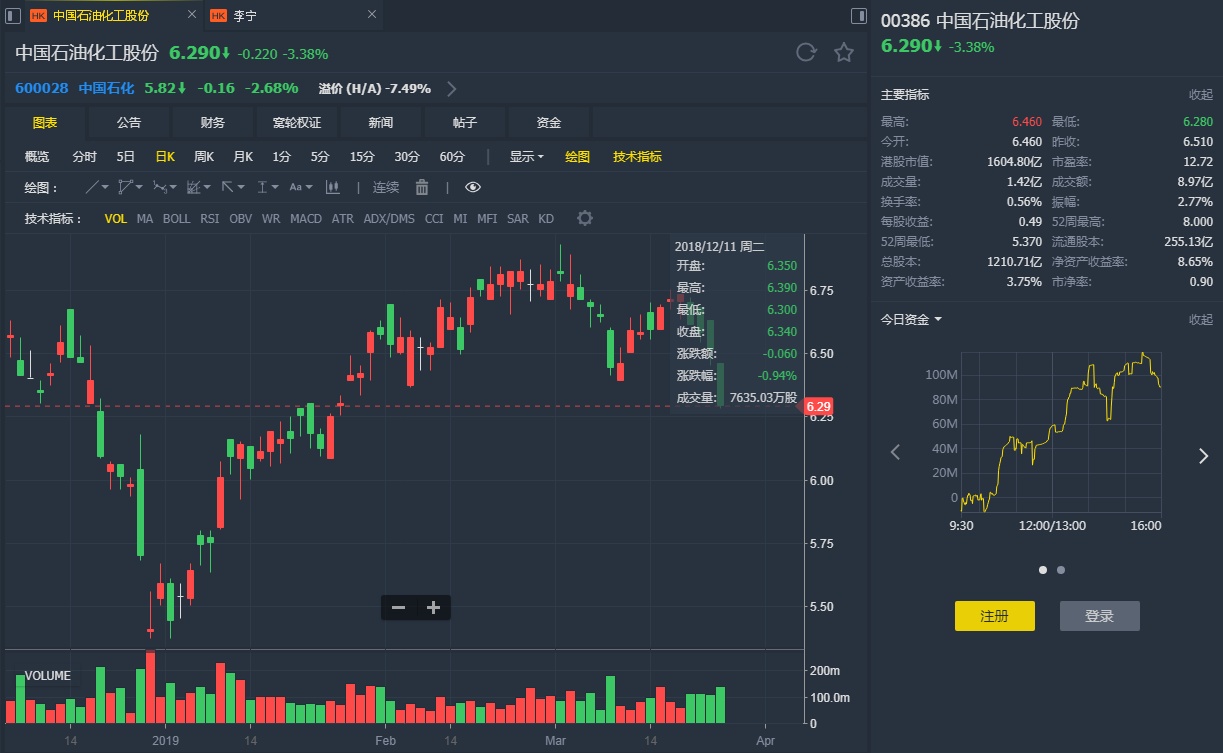Zoom in the chart with plus button

[x=433, y=607]
